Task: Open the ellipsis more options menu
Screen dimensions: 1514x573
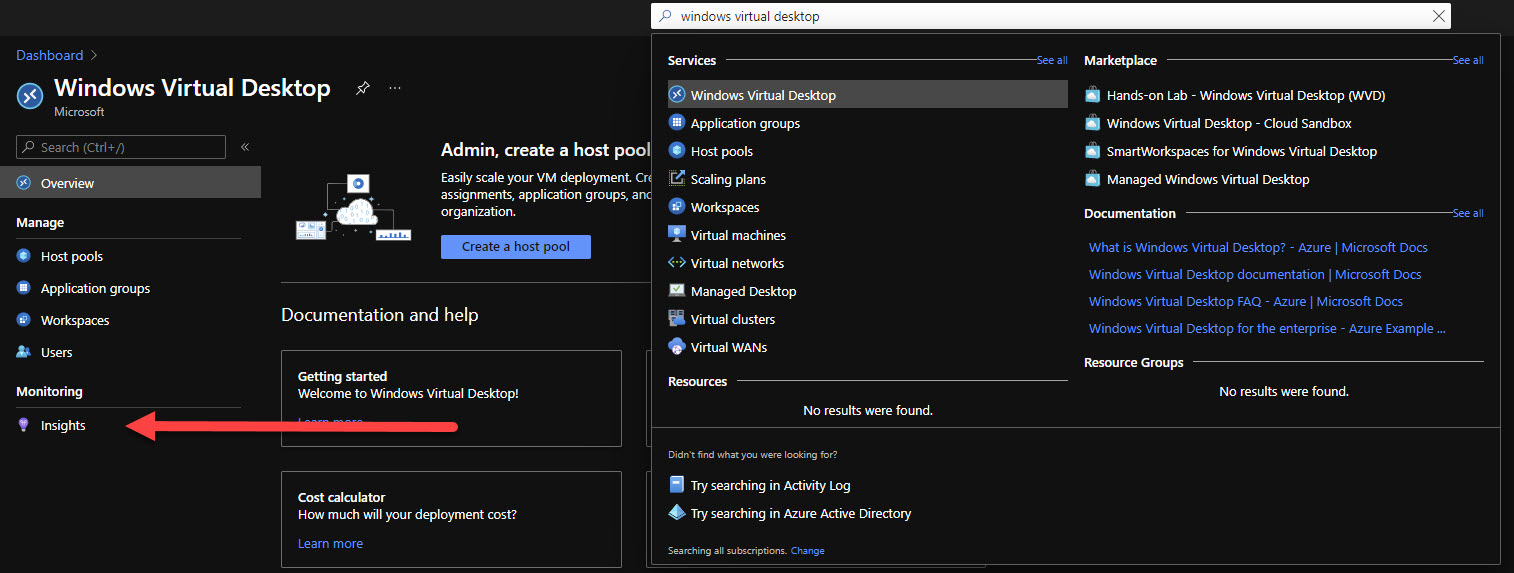Action: point(395,88)
